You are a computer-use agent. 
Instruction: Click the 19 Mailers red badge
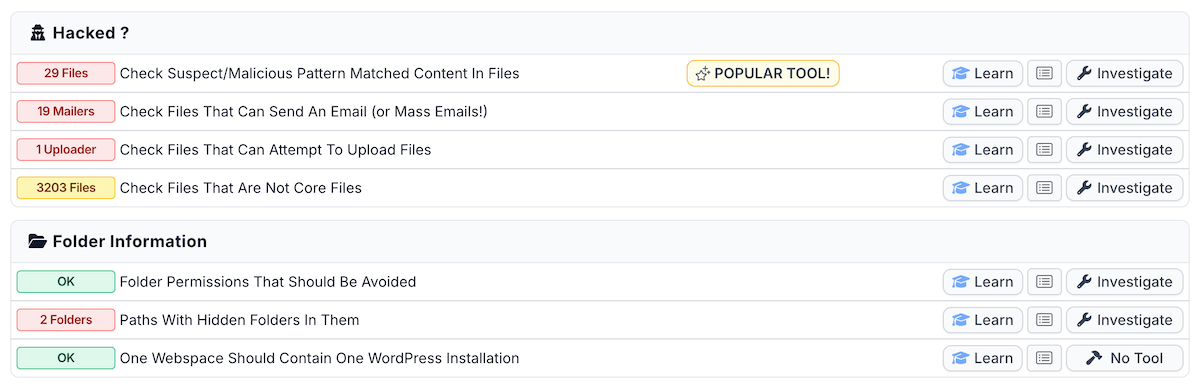click(x=66, y=111)
